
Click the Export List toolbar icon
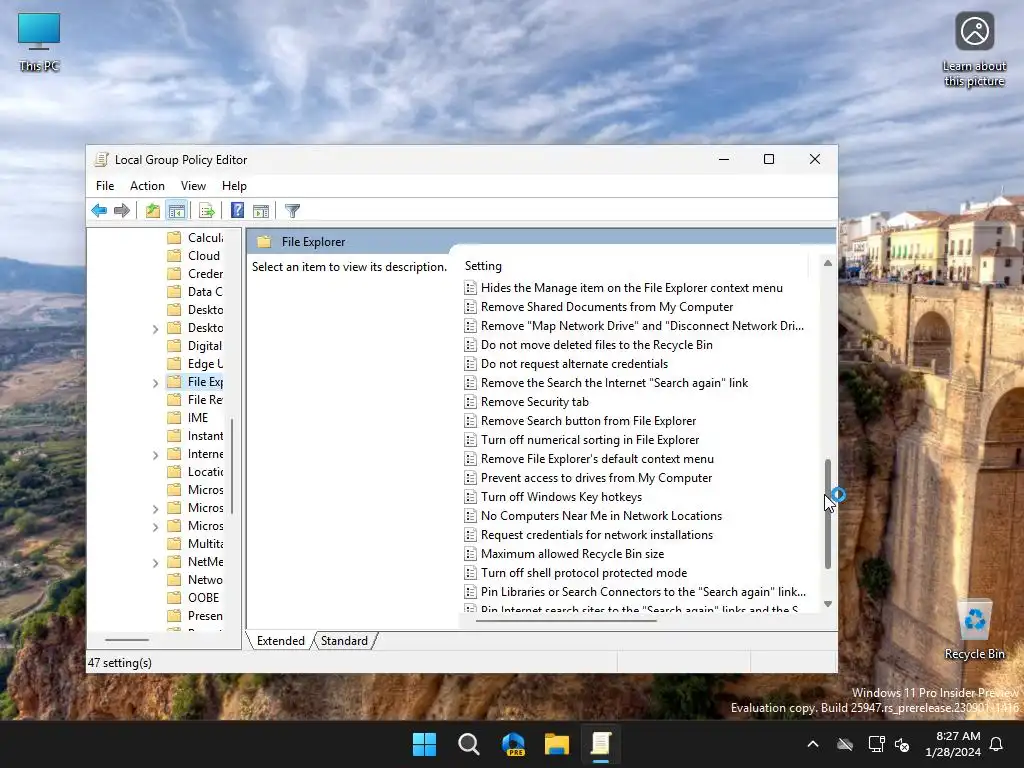(207, 210)
